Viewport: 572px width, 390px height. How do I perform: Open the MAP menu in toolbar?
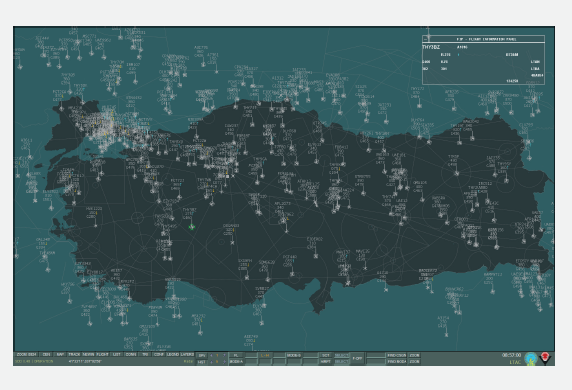(x=60, y=355)
